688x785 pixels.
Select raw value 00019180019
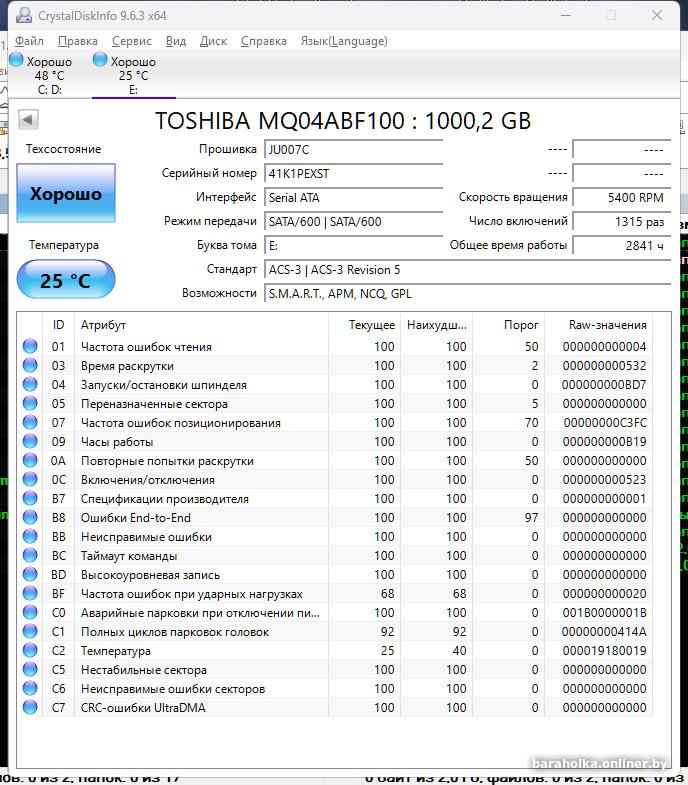[604, 651]
